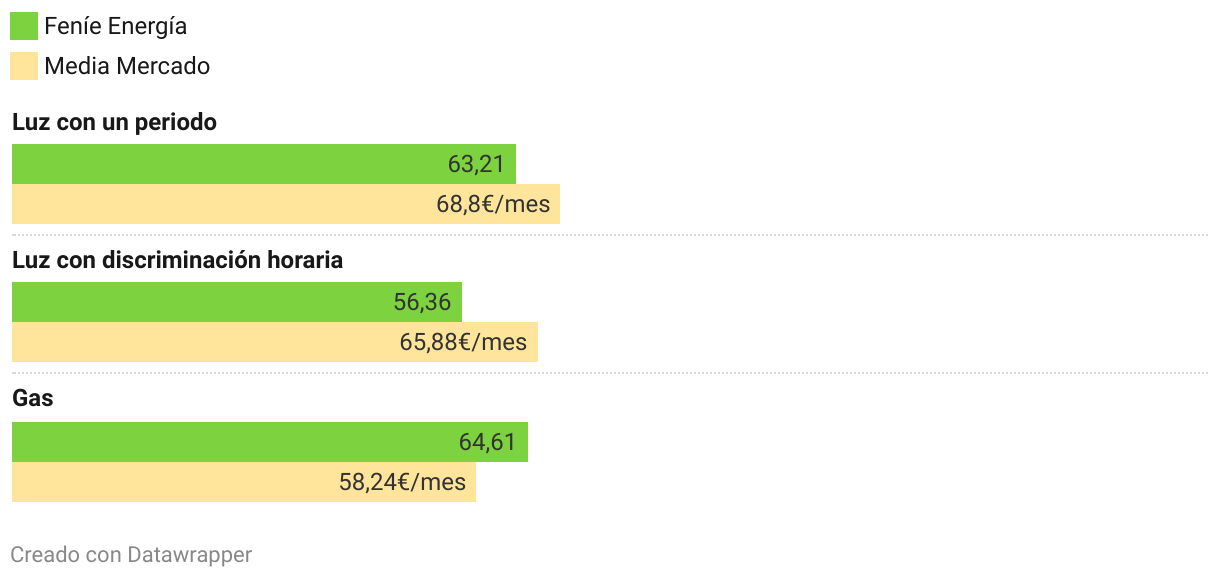The height and width of the screenshot is (578, 1220).
Task: Select the Feníe Energía legend label
Action: pyautogui.click(x=116, y=27)
